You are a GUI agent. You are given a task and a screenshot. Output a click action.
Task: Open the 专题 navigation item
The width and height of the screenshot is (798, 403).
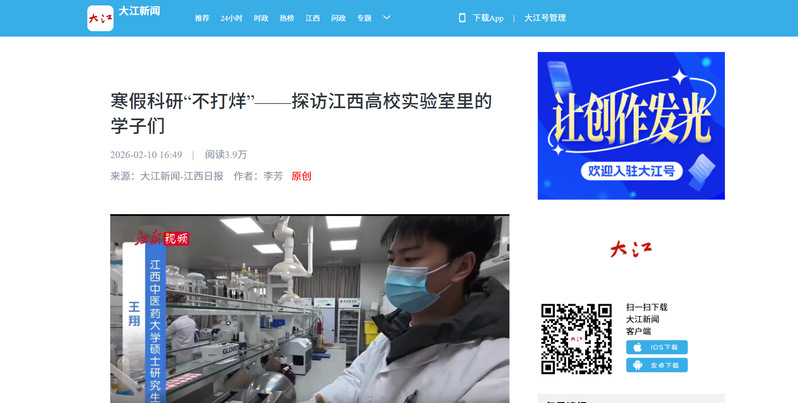pos(364,18)
